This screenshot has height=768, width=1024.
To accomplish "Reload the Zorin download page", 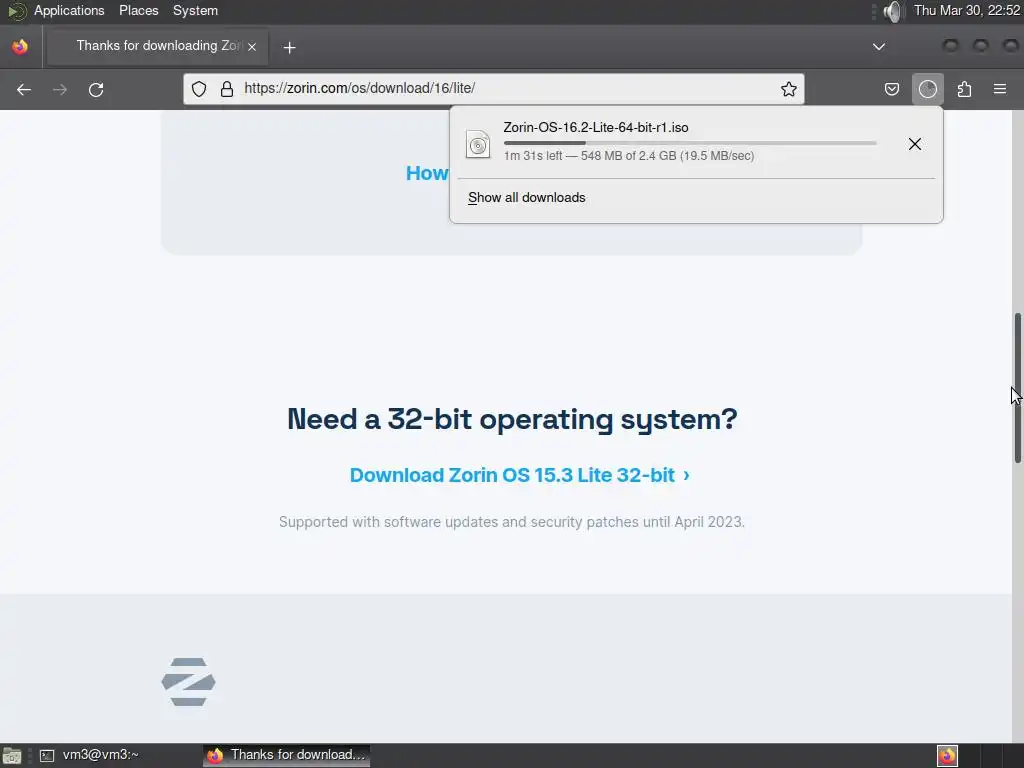I will [96, 89].
